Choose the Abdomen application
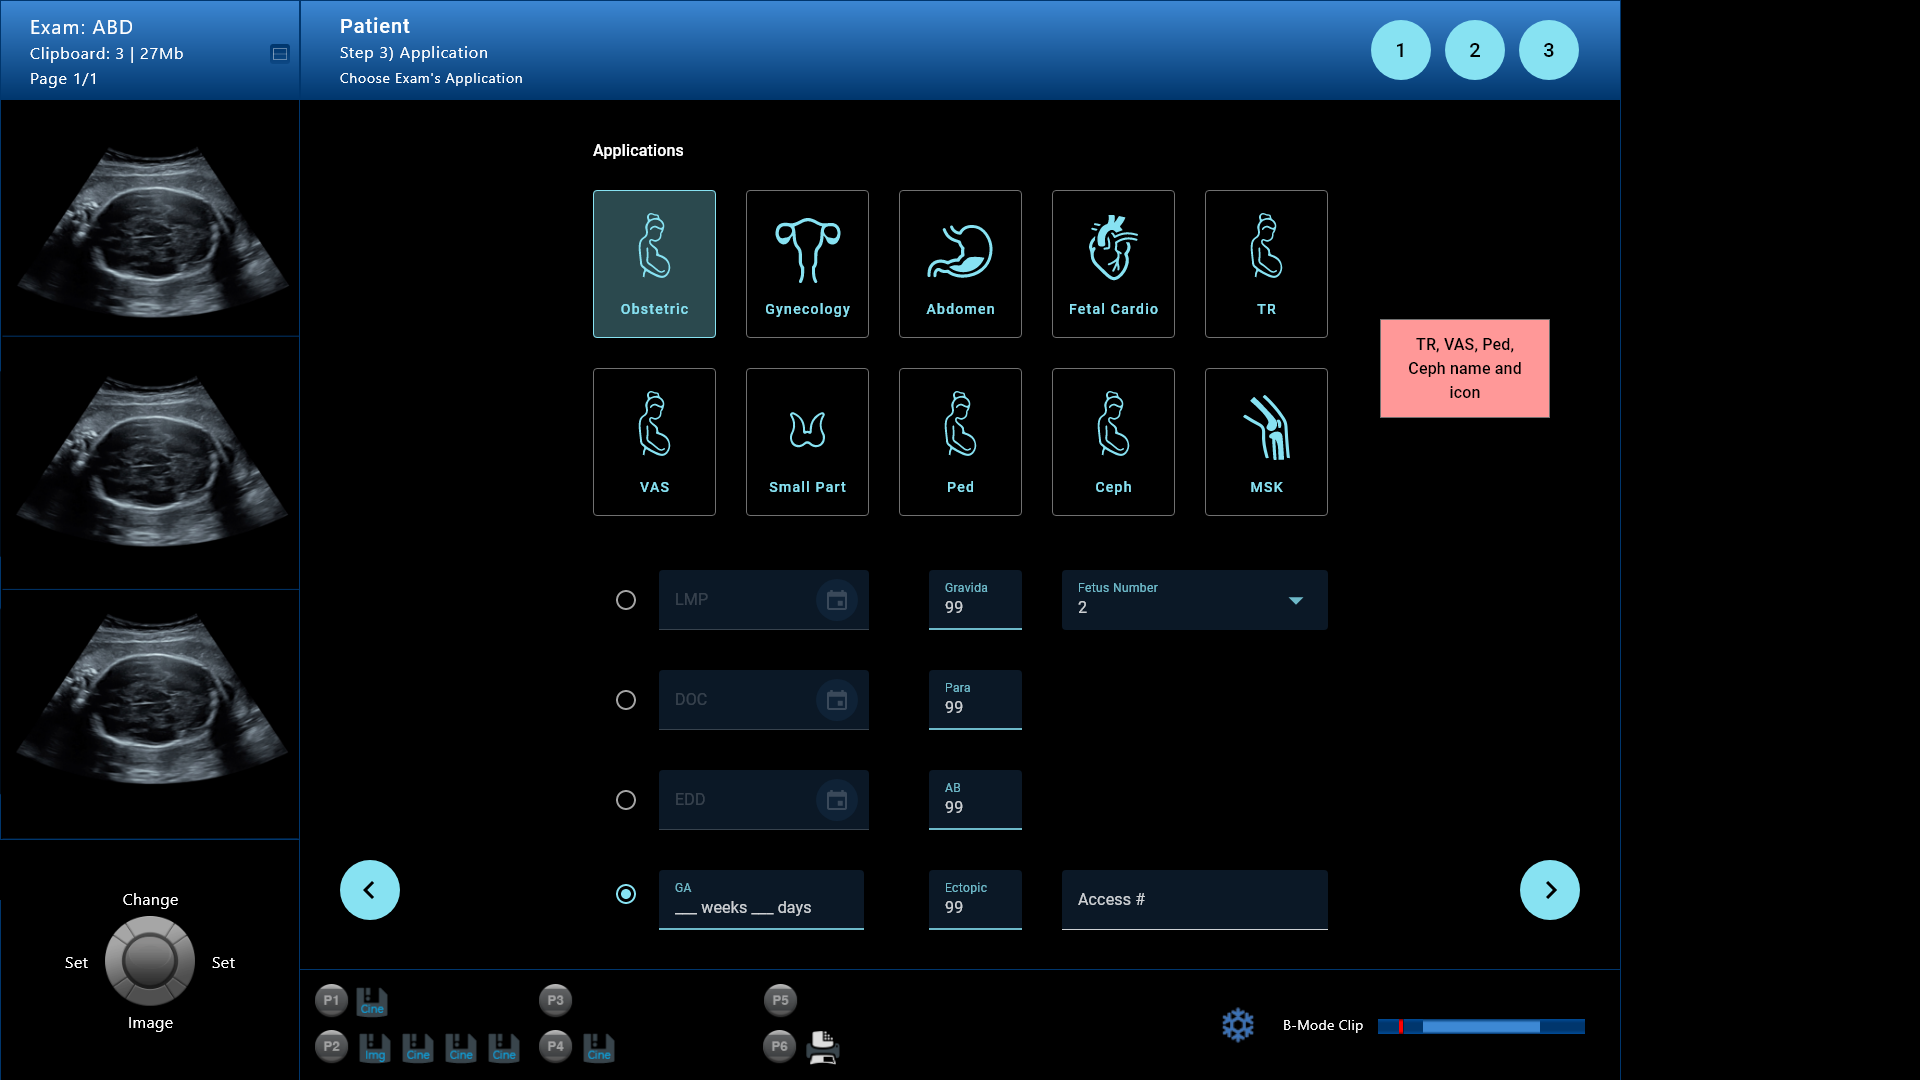The width and height of the screenshot is (1920, 1080). click(x=960, y=264)
